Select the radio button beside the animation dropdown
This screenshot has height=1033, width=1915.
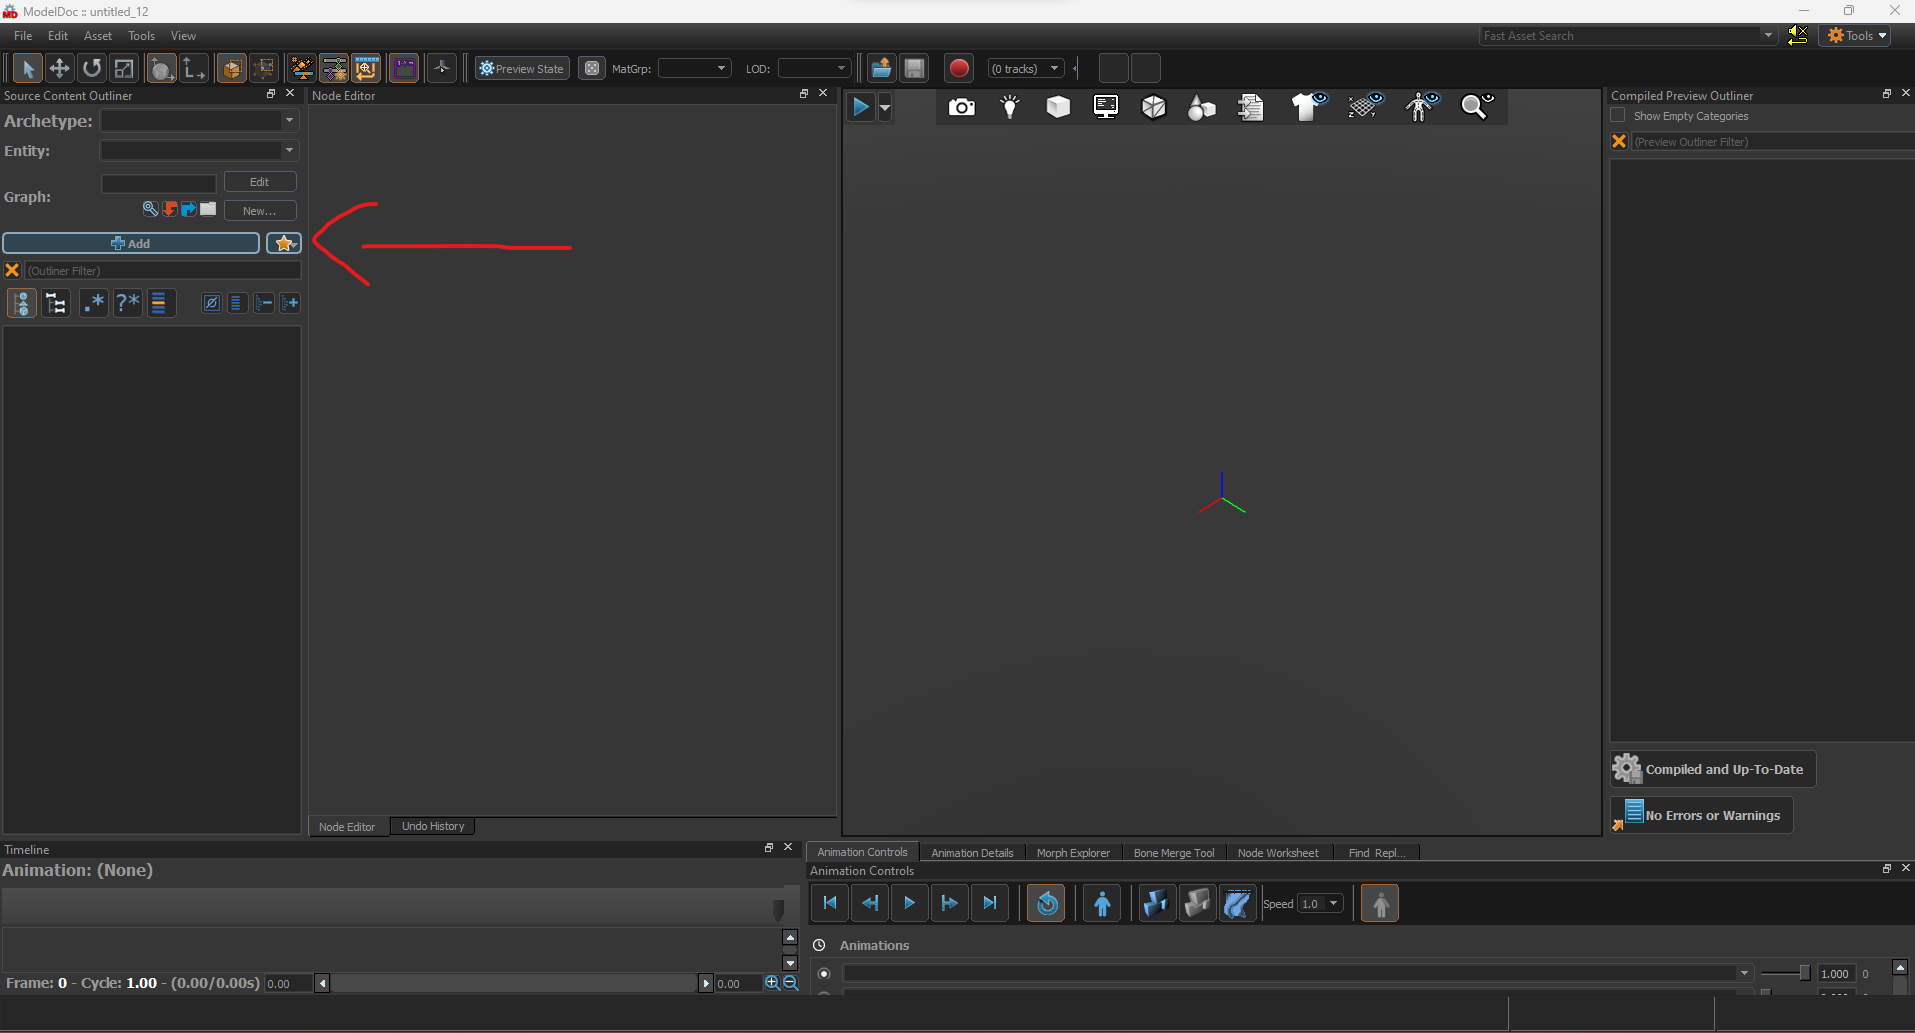click(x=824, y=973)
